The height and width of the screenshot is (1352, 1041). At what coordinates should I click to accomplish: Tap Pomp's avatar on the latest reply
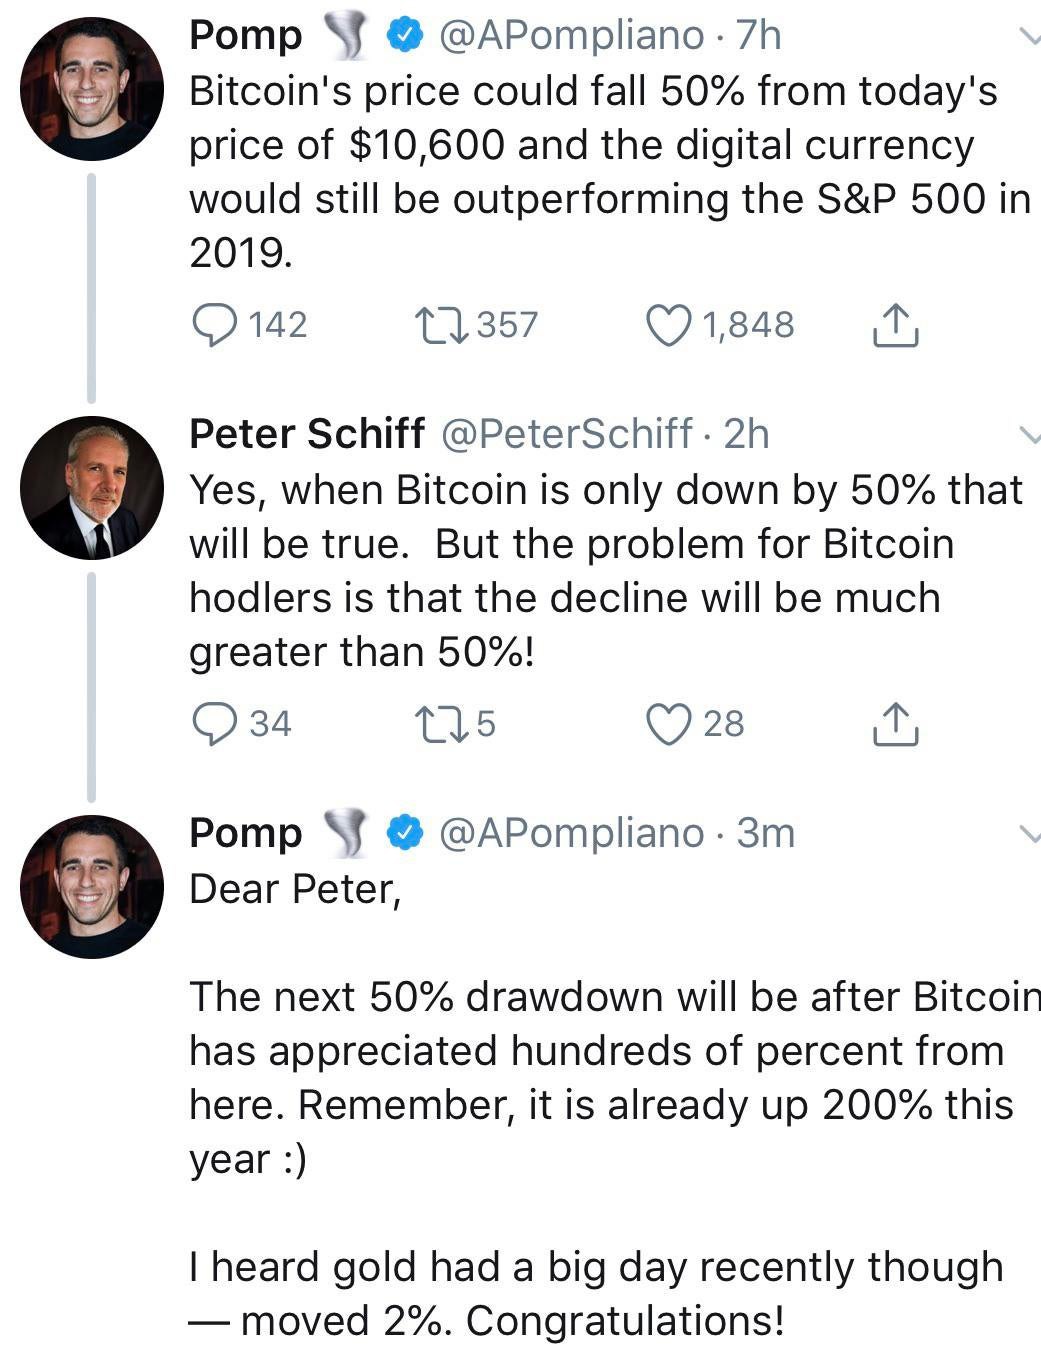click(92, 886)
